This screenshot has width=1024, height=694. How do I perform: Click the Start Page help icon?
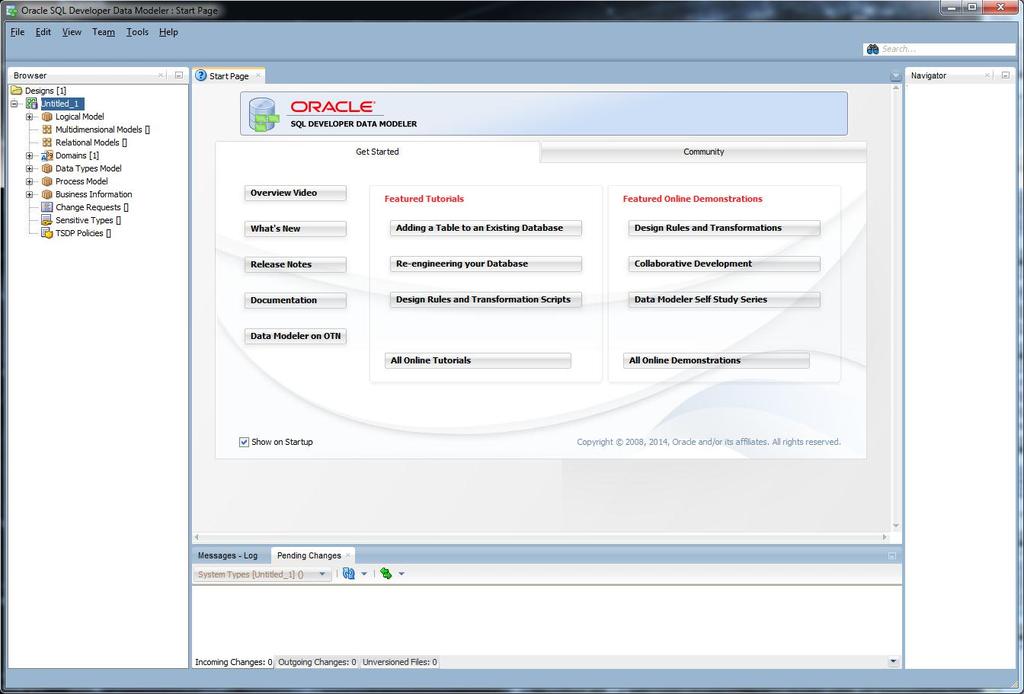pyautogui.click(x=201, y=76)
